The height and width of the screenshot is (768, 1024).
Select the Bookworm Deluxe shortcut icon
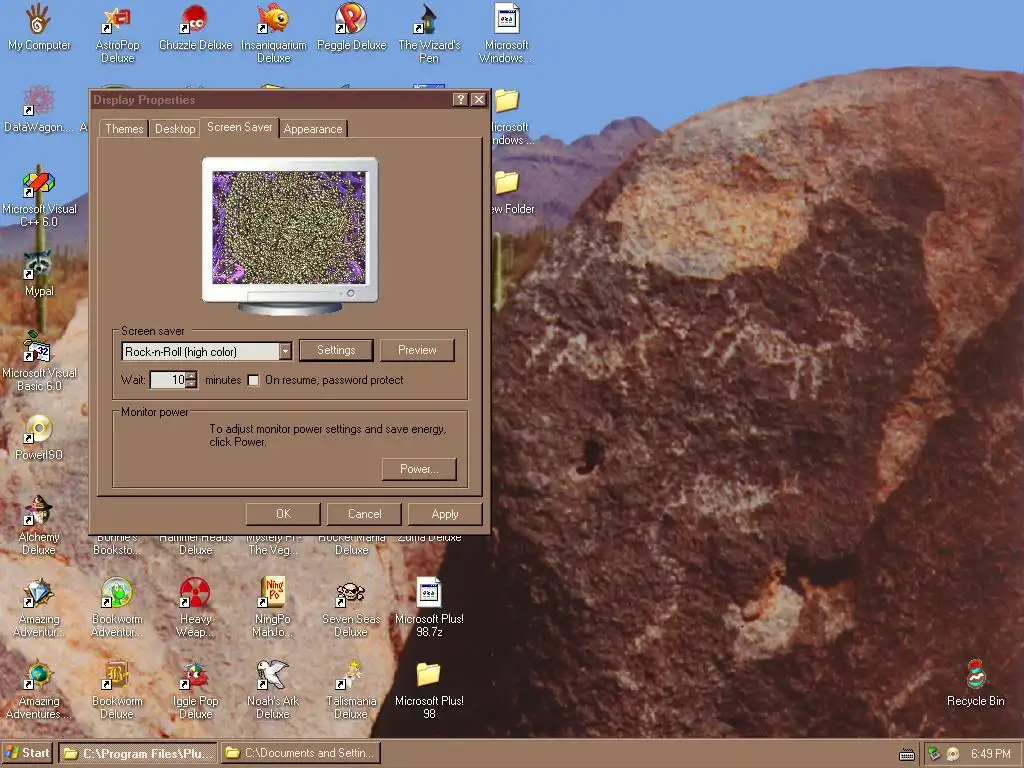coord(117,675)
